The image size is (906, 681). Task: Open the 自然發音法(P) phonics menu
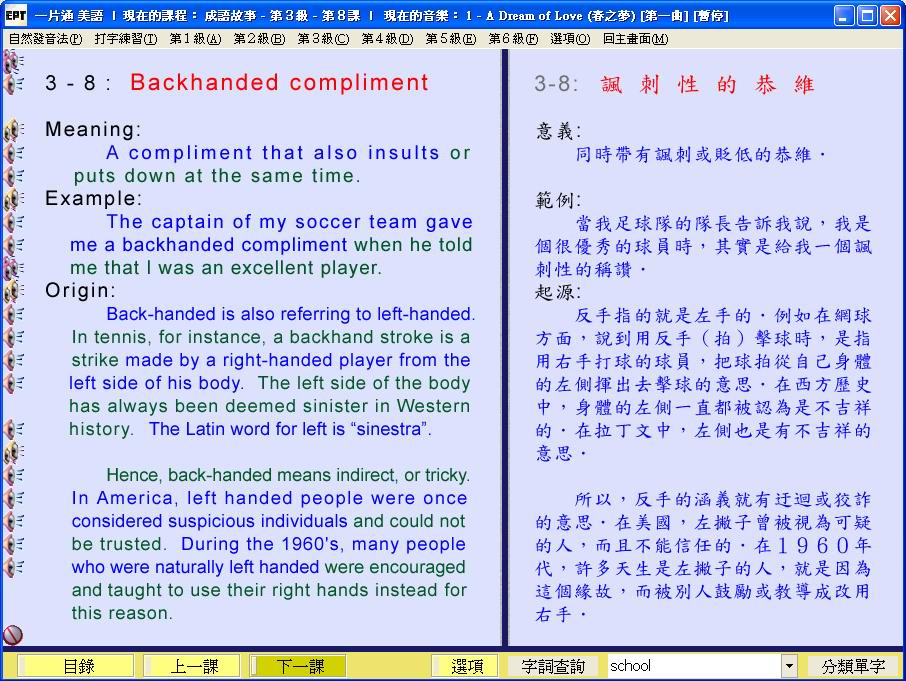click(45, 39)
